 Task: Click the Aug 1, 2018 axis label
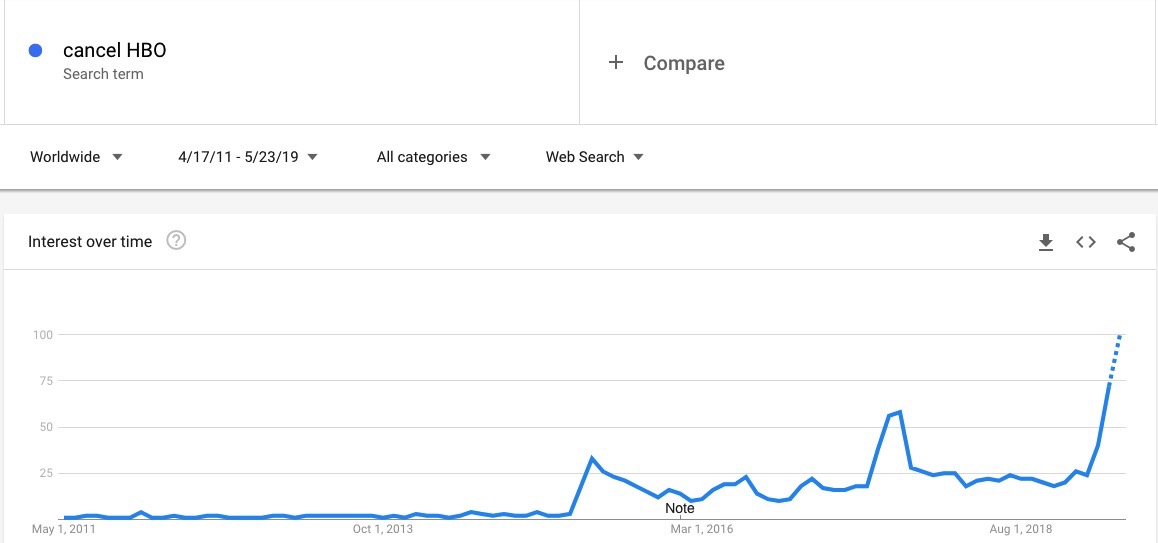(1020, 529)
